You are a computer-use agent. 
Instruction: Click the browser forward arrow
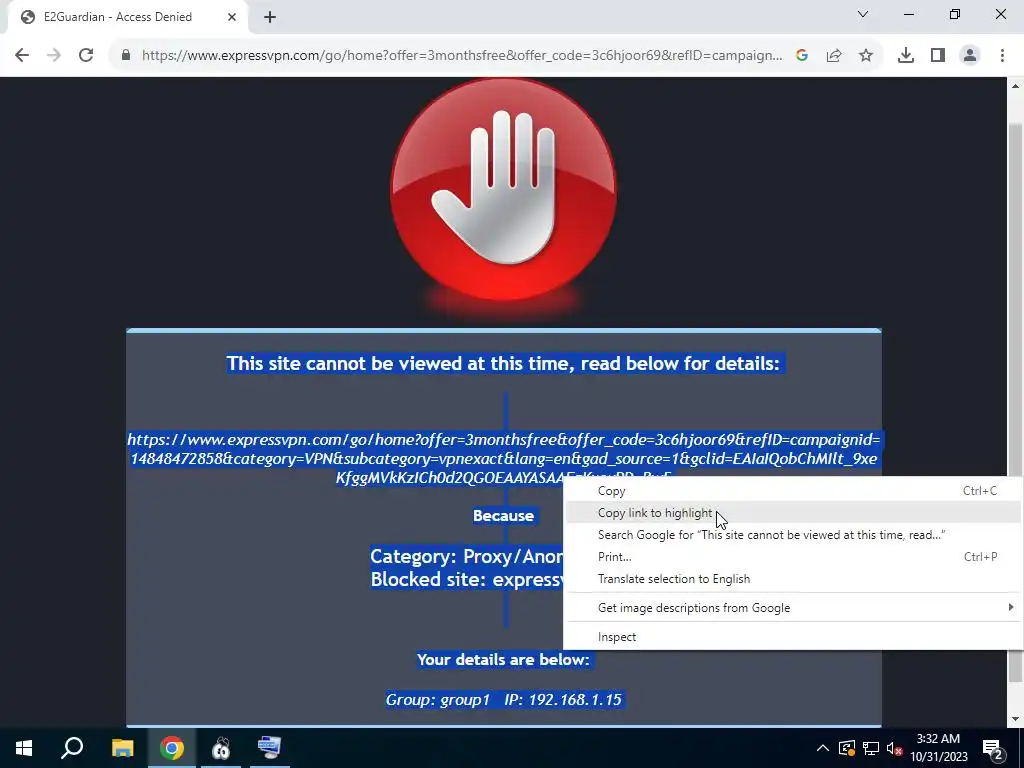click(x=54, y=56)
